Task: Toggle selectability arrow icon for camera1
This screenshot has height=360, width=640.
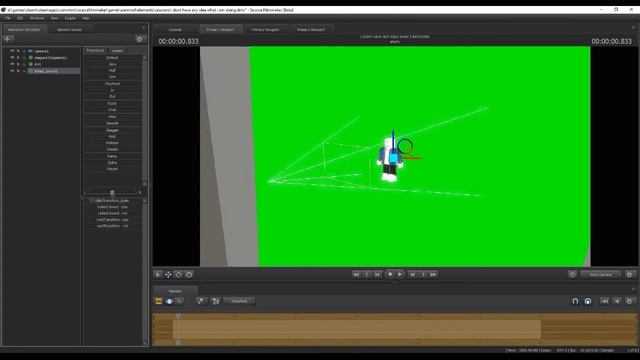Action: (18, 51)
